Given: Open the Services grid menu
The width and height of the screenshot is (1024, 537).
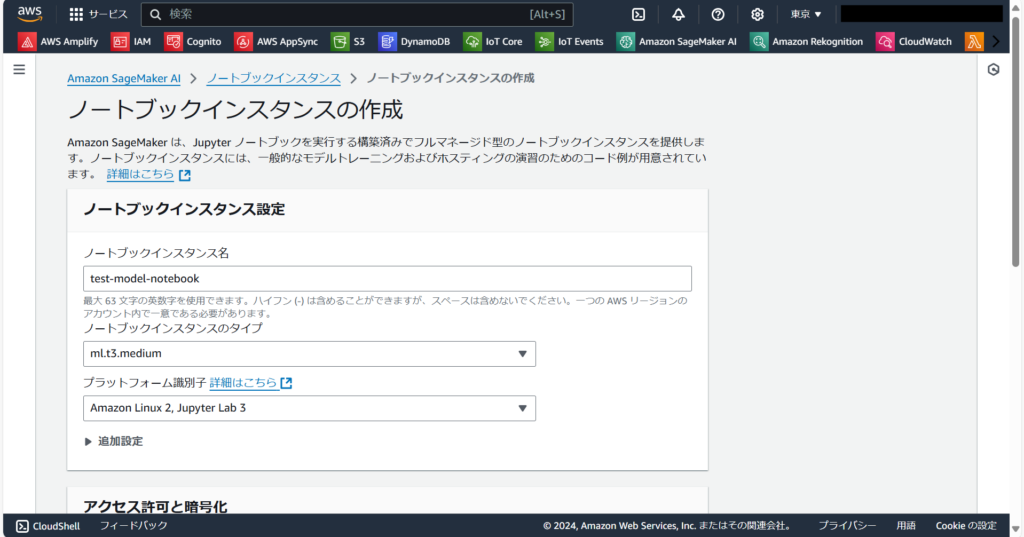Looking at the screenshot, I should 99,14.
